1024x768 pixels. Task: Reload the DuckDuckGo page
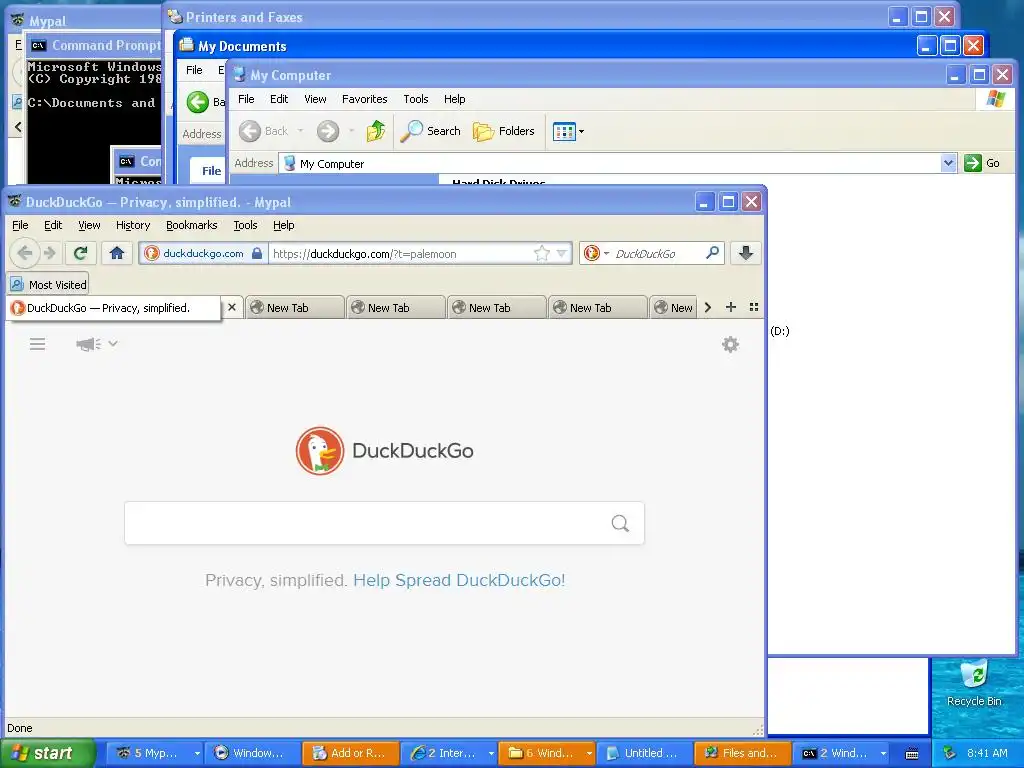pos(80,253)
